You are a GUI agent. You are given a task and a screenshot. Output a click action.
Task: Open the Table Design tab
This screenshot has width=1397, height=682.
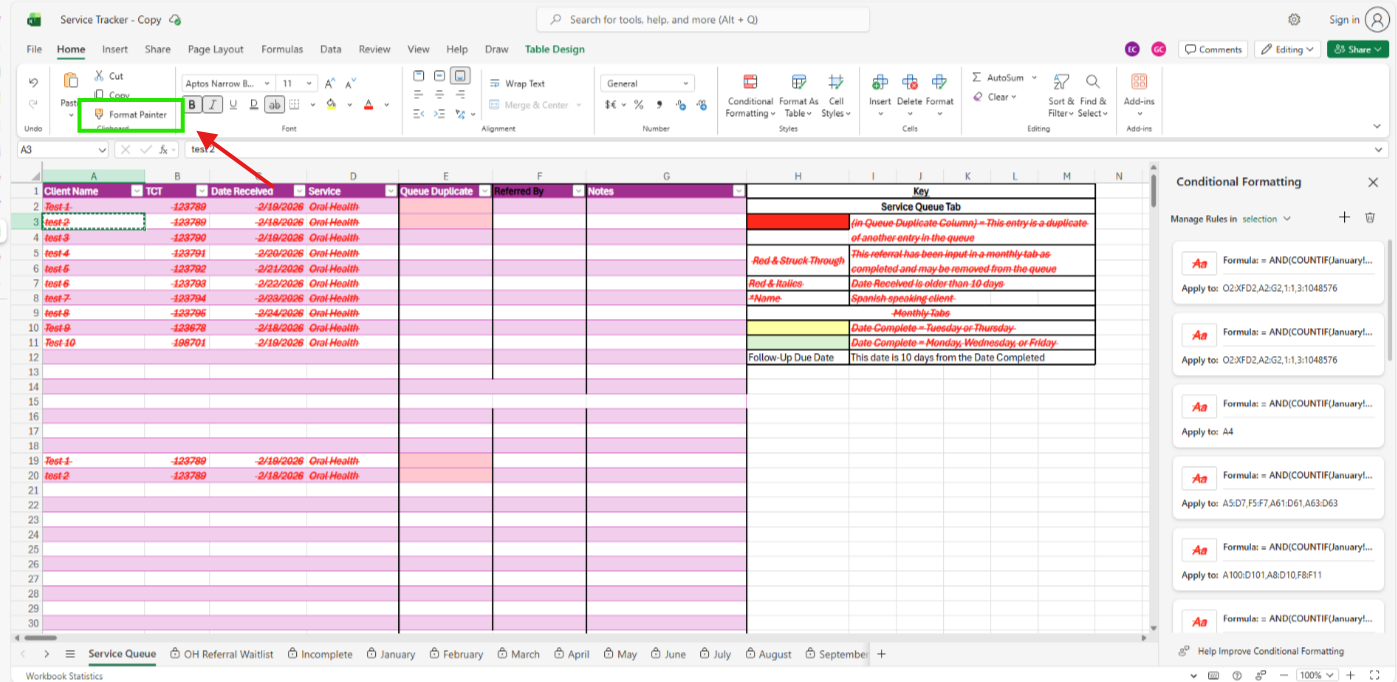(x=555, y=49)
